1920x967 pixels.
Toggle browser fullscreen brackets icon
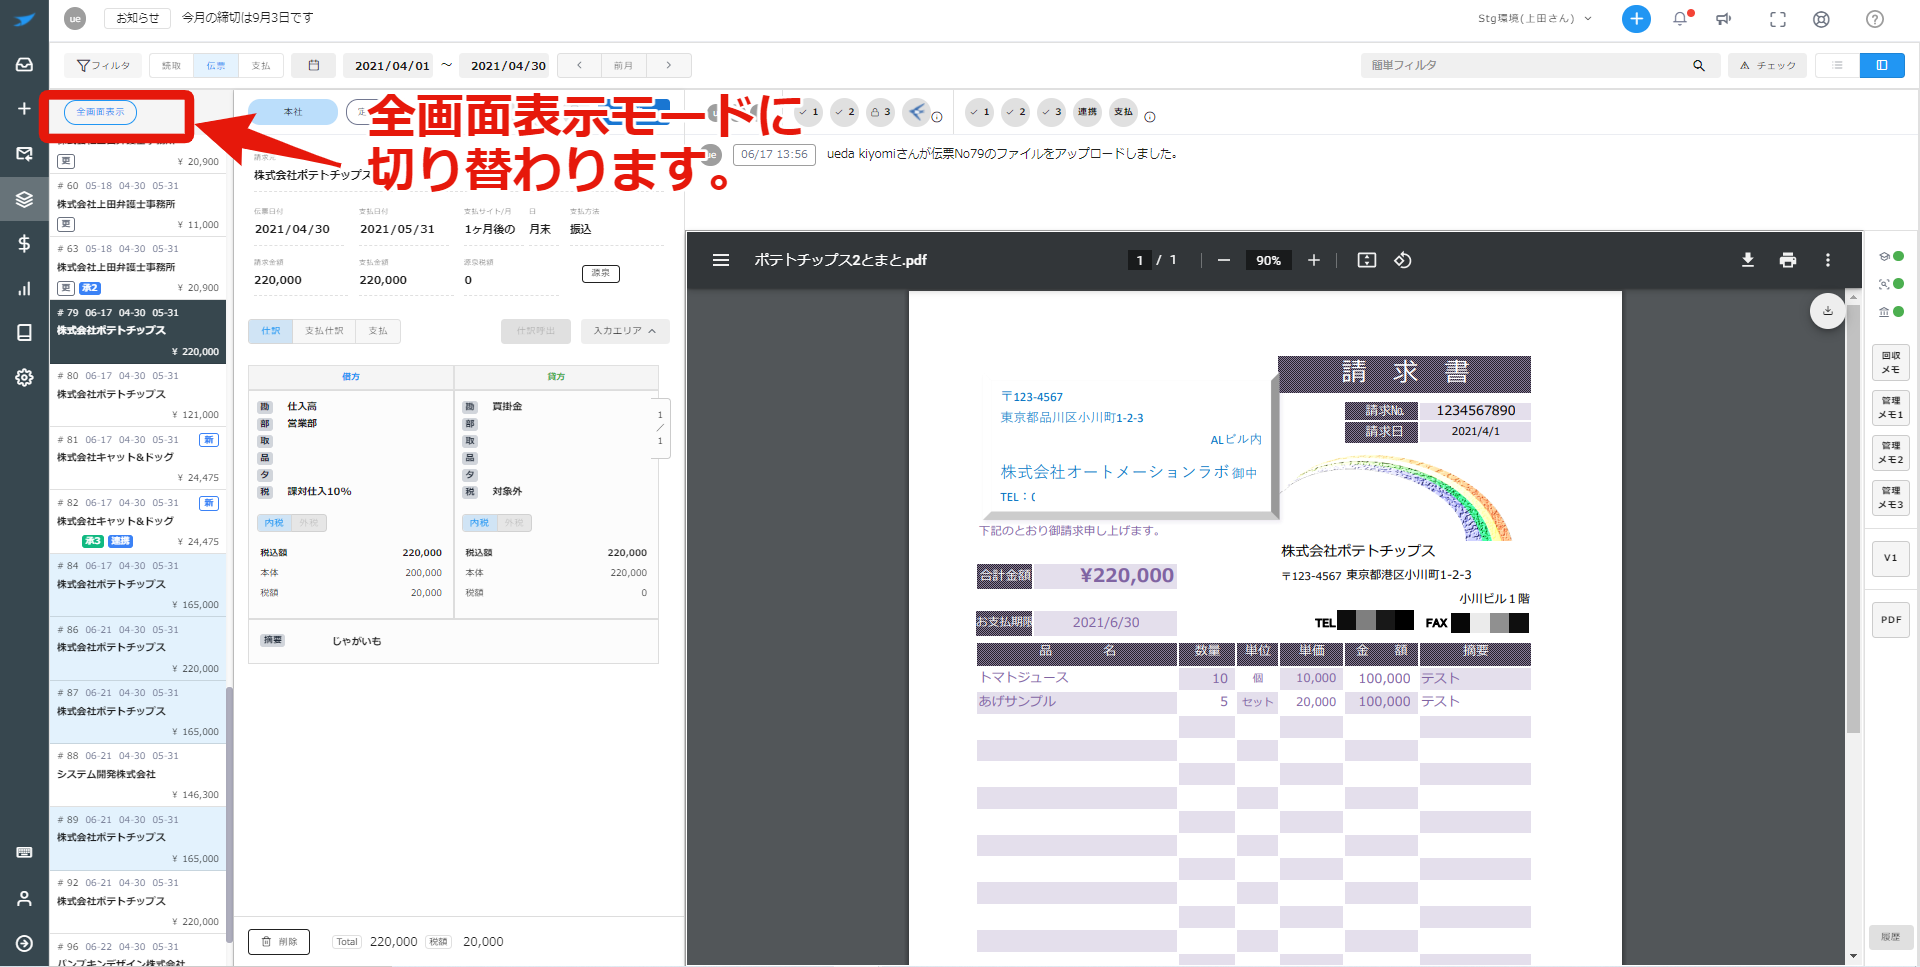click(1778, 19)
